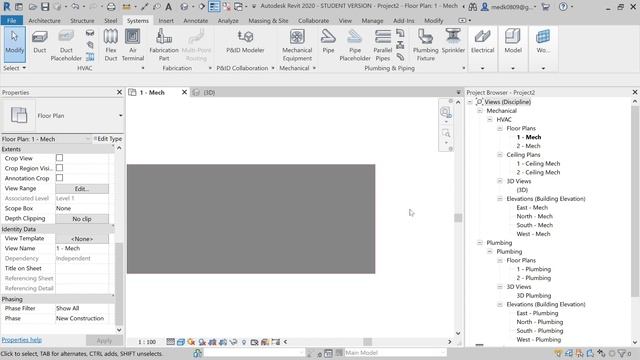Select the Pipe tool
640x360 pixels.
[328, 42]
